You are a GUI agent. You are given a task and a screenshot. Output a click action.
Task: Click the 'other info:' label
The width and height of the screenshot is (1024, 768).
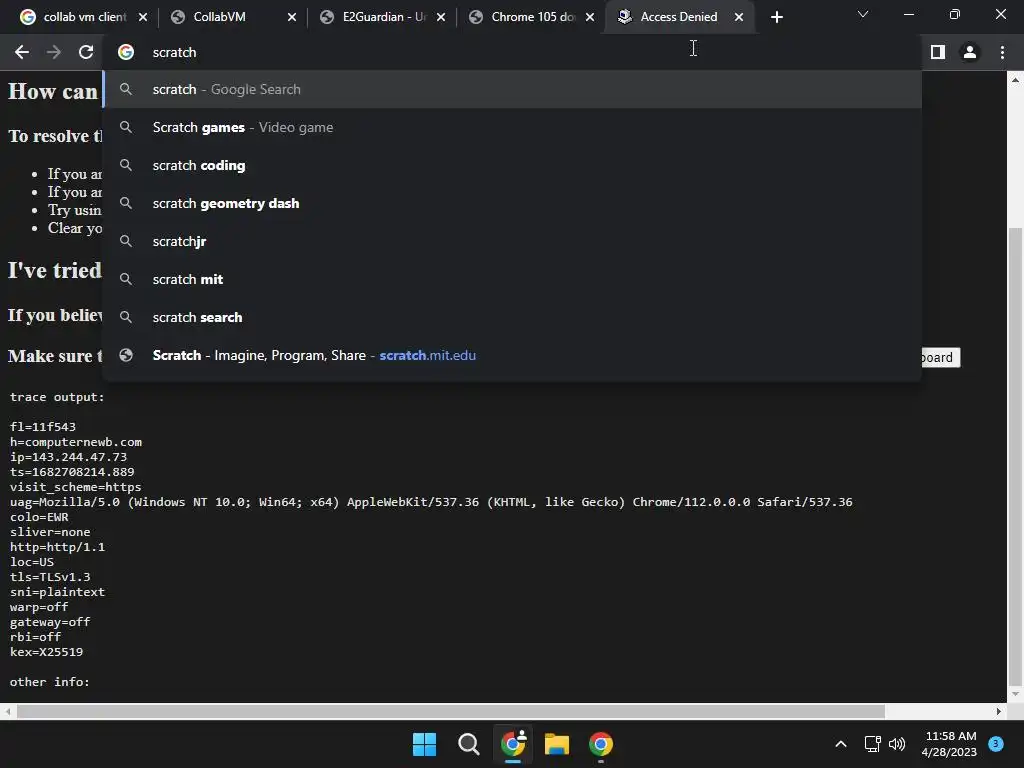coord(50,682)
